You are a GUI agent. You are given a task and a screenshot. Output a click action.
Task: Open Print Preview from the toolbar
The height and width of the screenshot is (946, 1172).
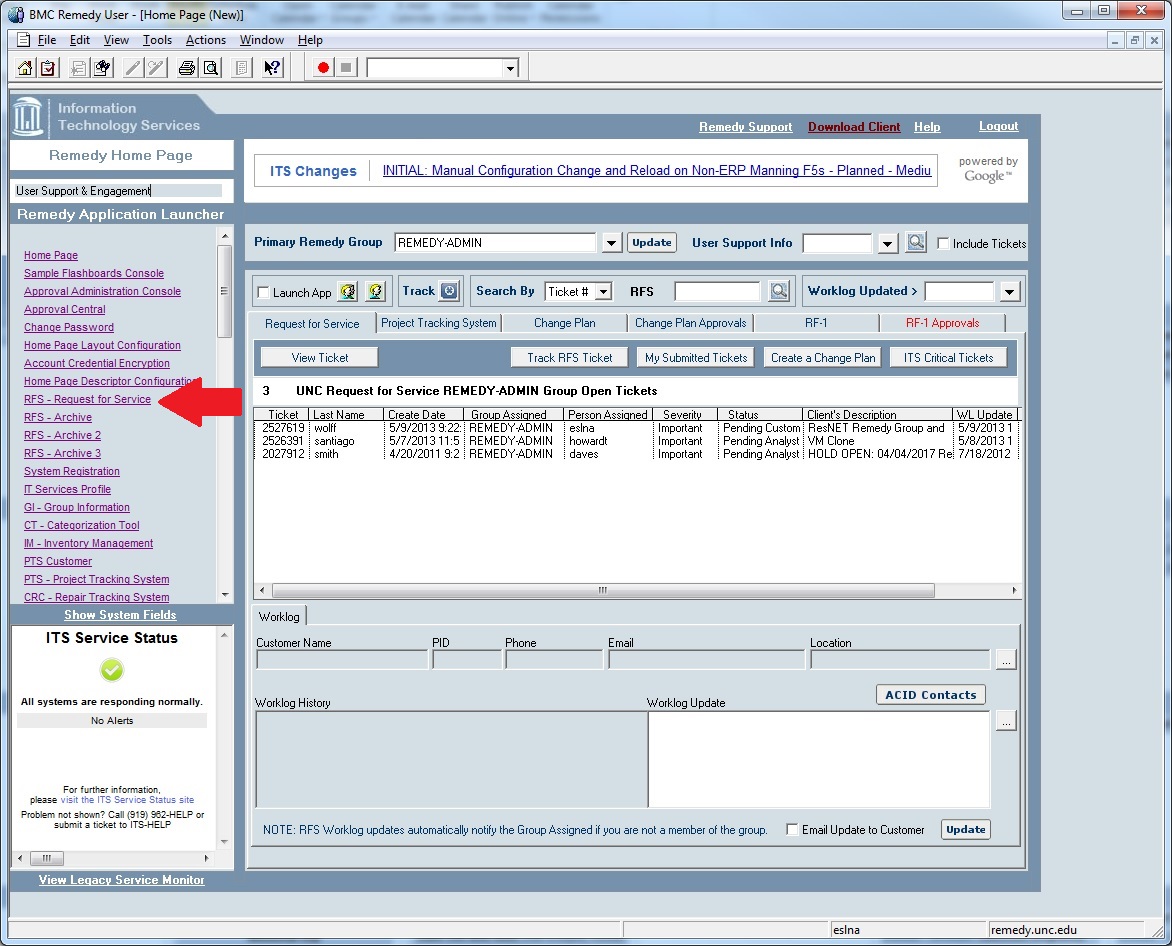pyautogui.click(x=211, y=68)
